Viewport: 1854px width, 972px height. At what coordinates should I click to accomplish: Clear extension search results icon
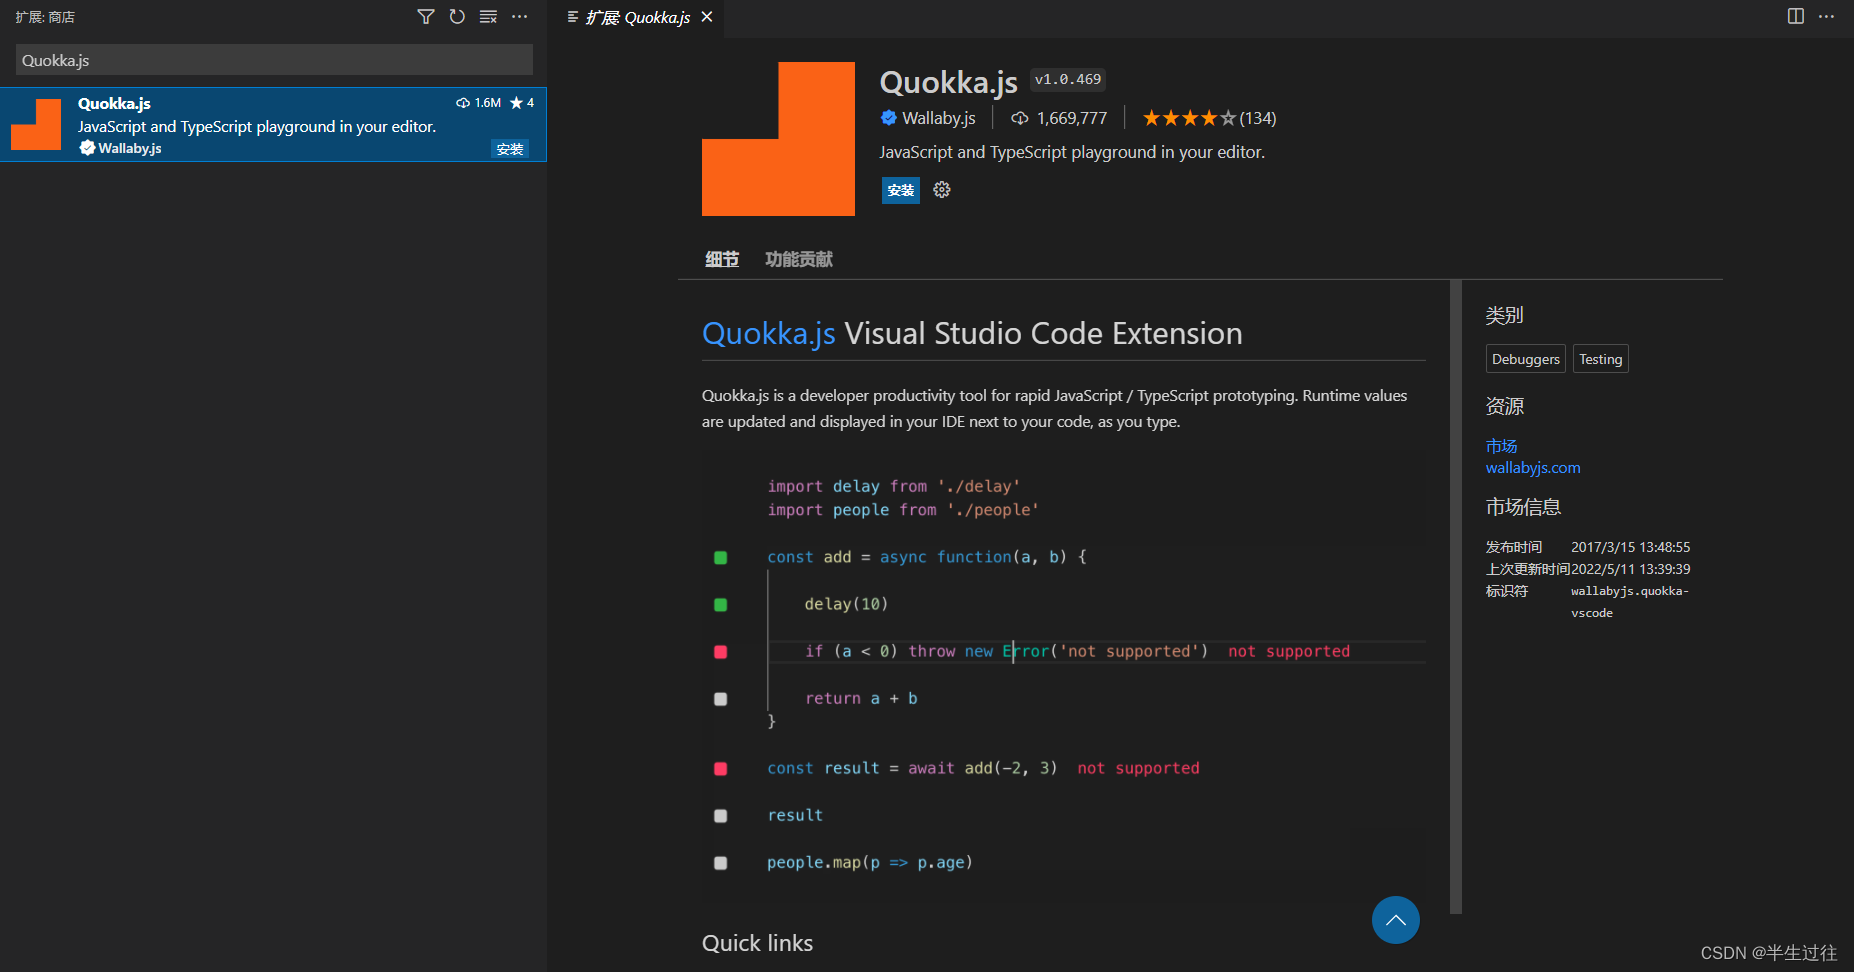tap(488, 17)
